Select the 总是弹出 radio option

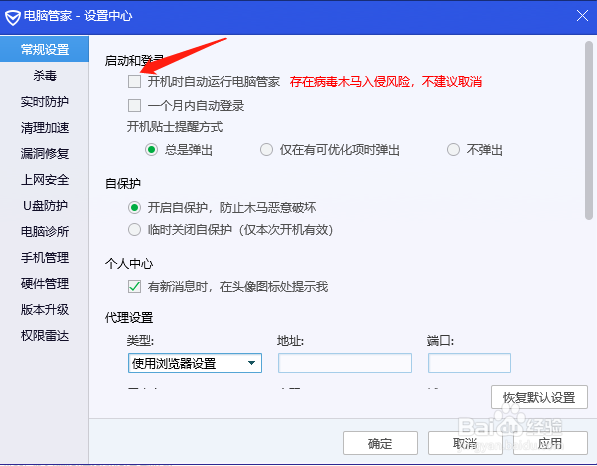(152, 150)
